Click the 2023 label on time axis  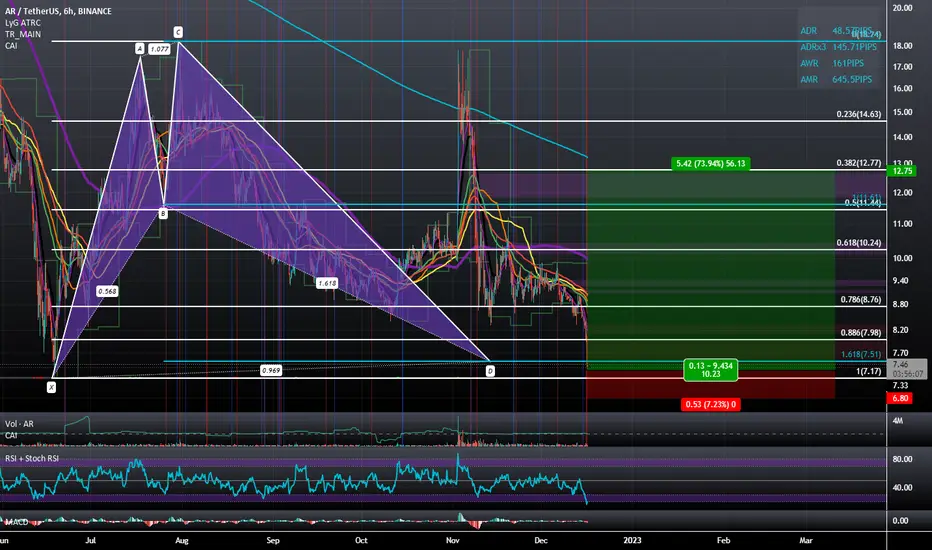pyautogui.click(x=632, y=540)
